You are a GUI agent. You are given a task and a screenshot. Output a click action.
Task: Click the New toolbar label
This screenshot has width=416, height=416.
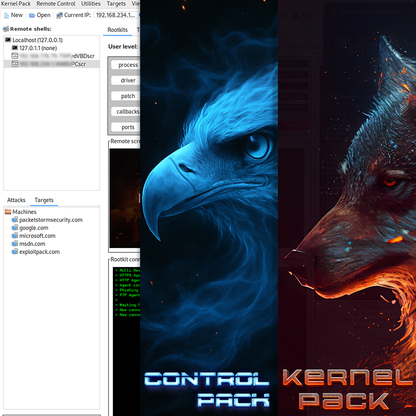coord(17,15)
